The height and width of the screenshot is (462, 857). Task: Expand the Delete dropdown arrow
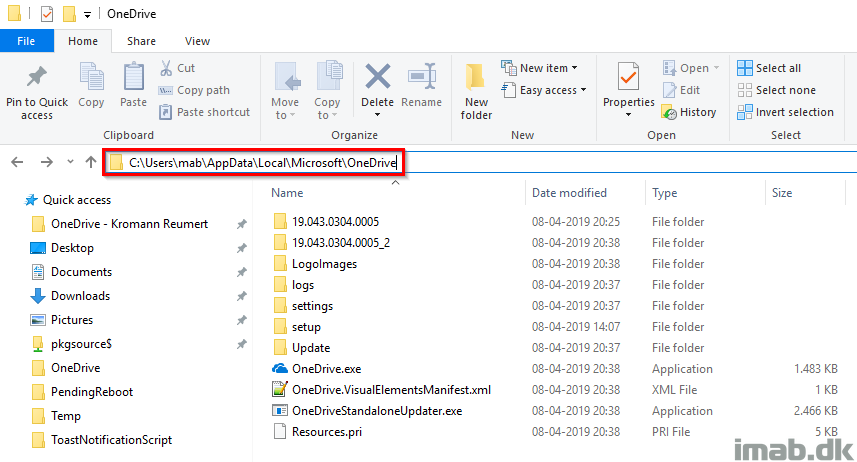(378, 115)
